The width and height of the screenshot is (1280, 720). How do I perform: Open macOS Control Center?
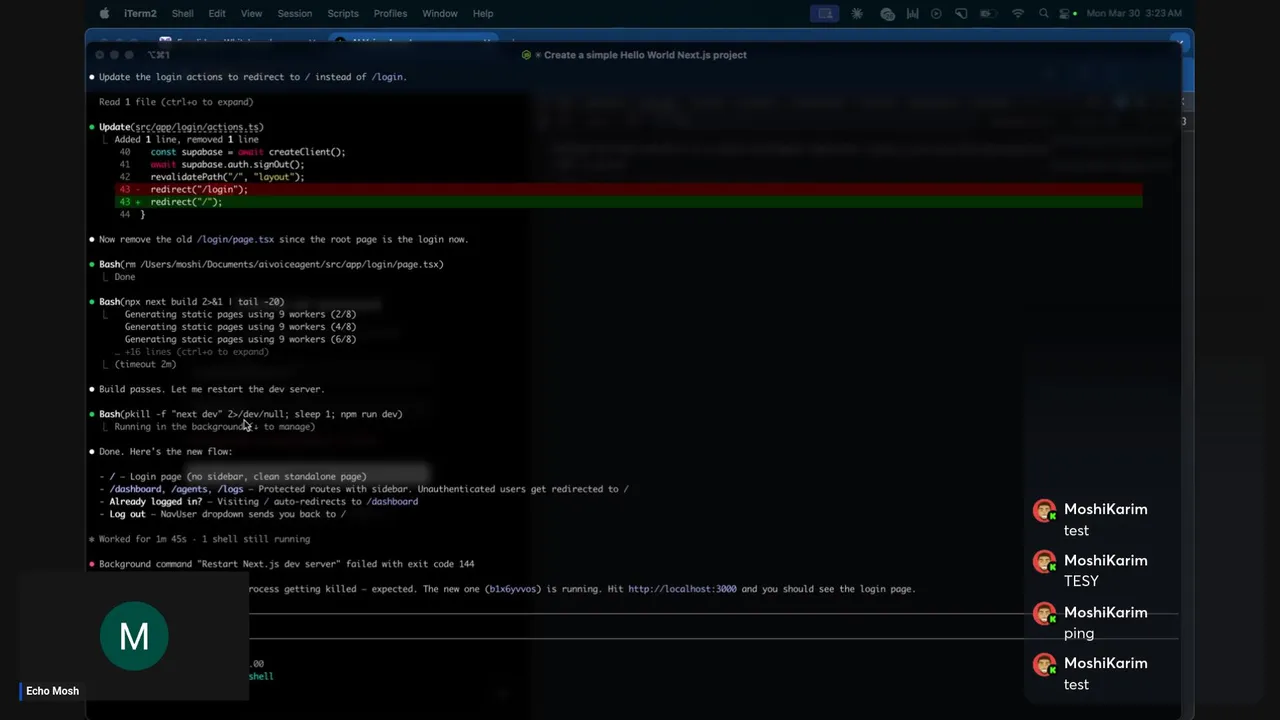(1066, 13)
